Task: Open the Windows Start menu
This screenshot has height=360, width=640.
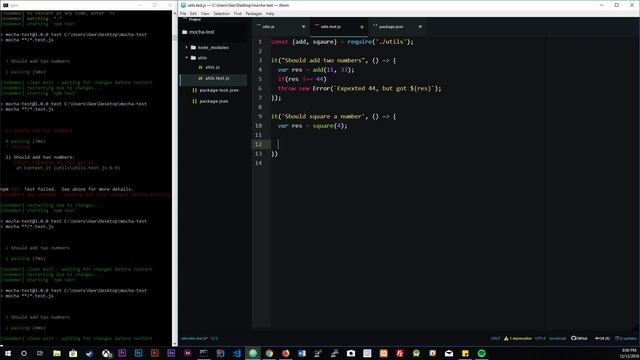Action: [8, 353]
